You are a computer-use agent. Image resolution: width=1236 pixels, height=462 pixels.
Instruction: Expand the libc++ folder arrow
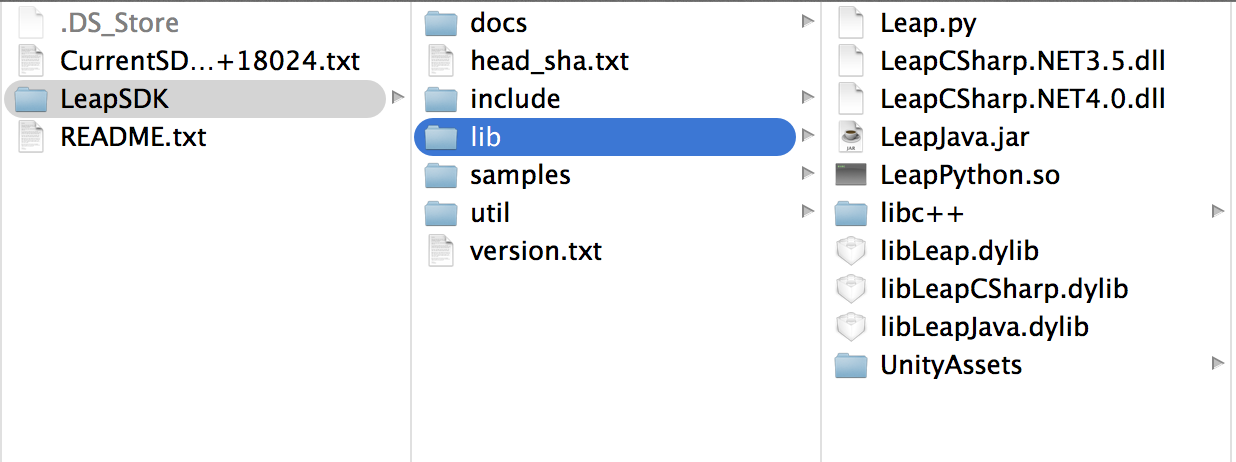[1217, 212]
